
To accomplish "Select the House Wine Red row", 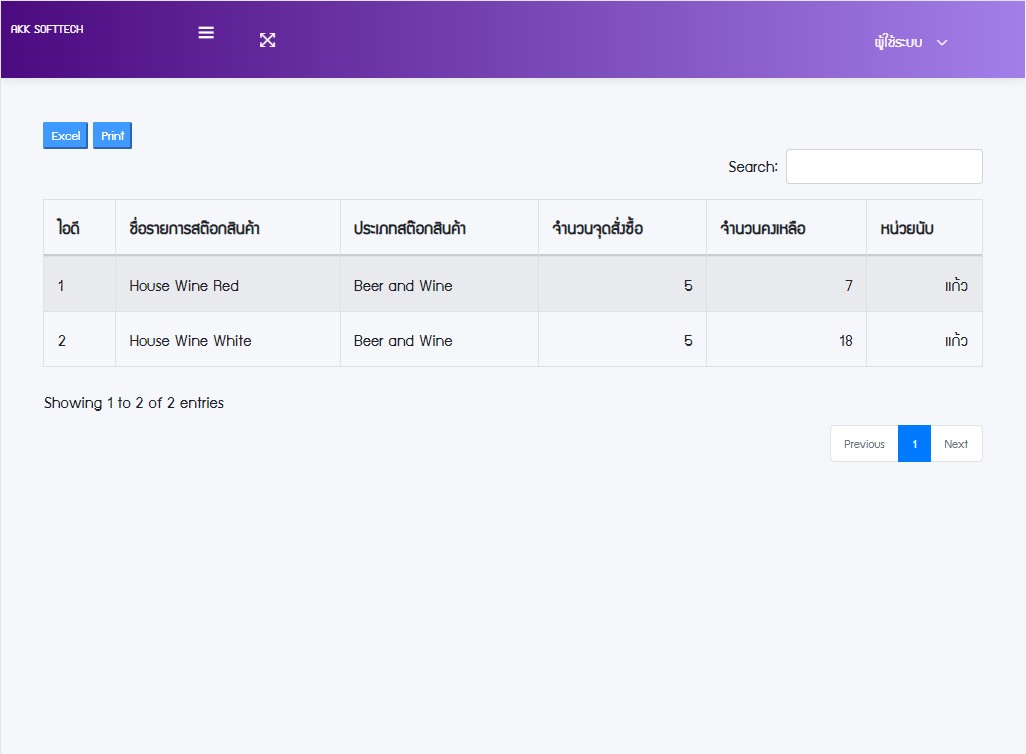I will point(184,286).
